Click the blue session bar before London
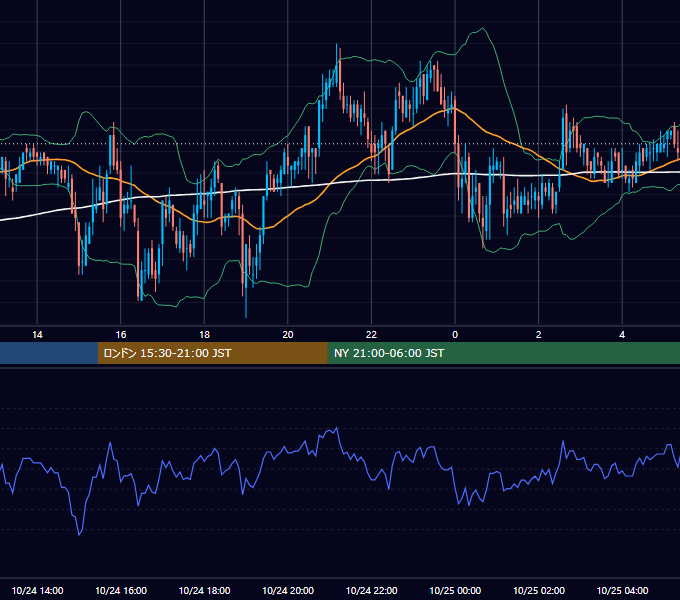 (x=49, y=353)
